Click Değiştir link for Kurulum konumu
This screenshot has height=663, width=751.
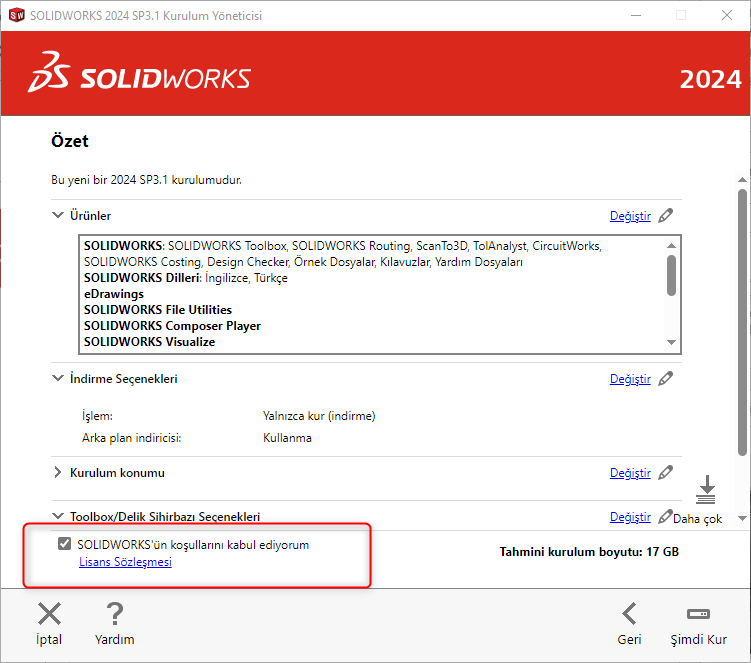pos(630,473)
